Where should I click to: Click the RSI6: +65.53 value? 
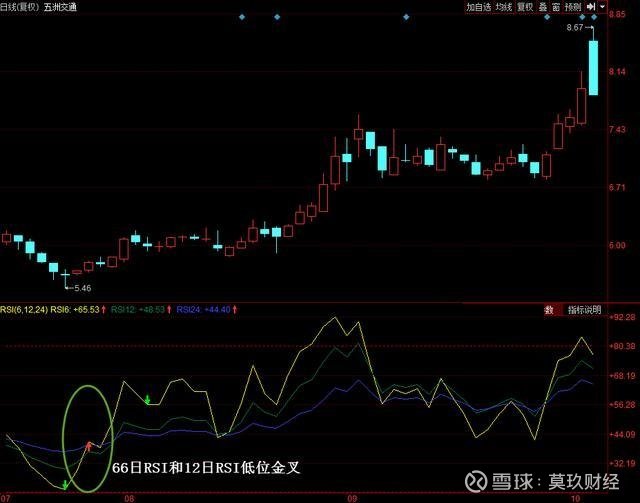point(75,309)
